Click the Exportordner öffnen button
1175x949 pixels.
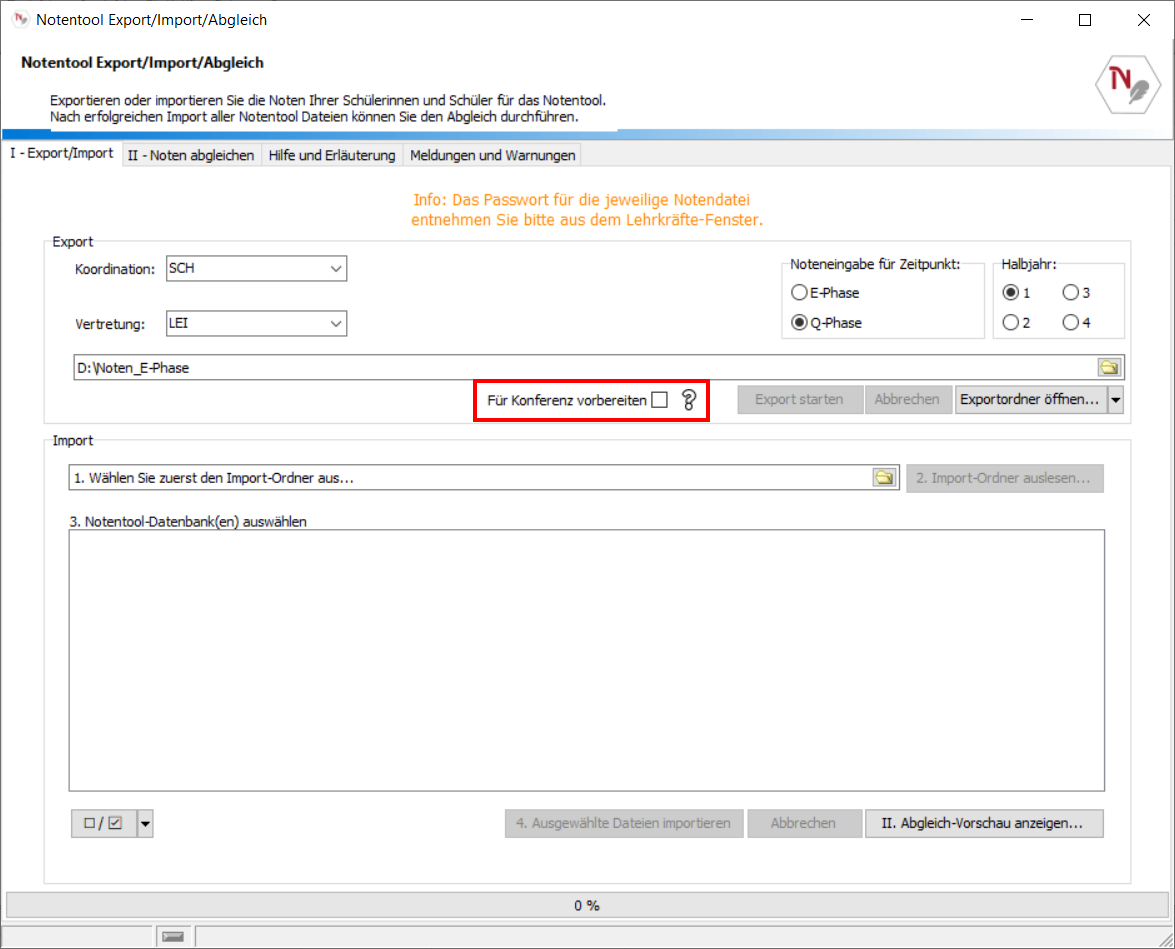1030,400
